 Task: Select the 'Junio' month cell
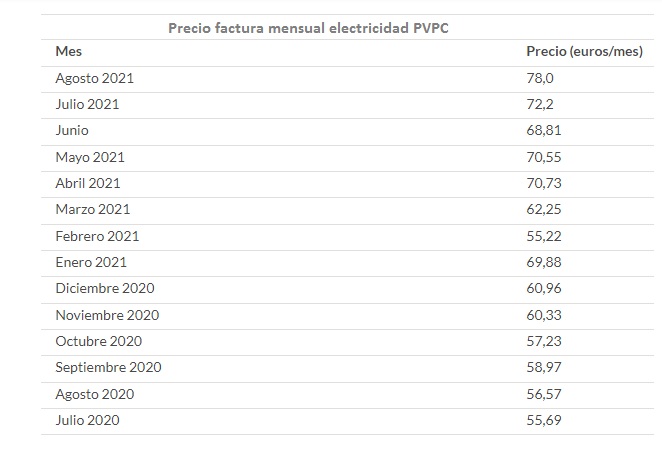73,131
